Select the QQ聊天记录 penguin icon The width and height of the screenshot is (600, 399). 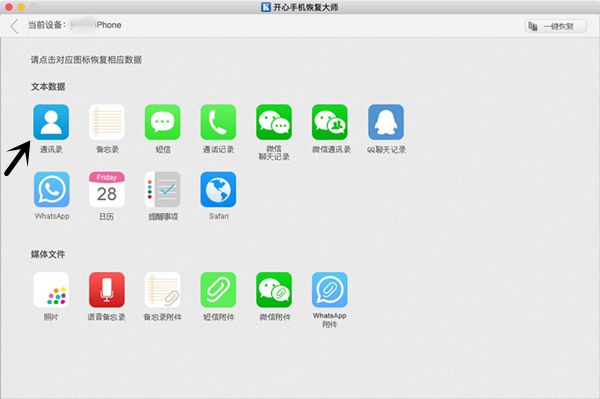coord(386,122)
